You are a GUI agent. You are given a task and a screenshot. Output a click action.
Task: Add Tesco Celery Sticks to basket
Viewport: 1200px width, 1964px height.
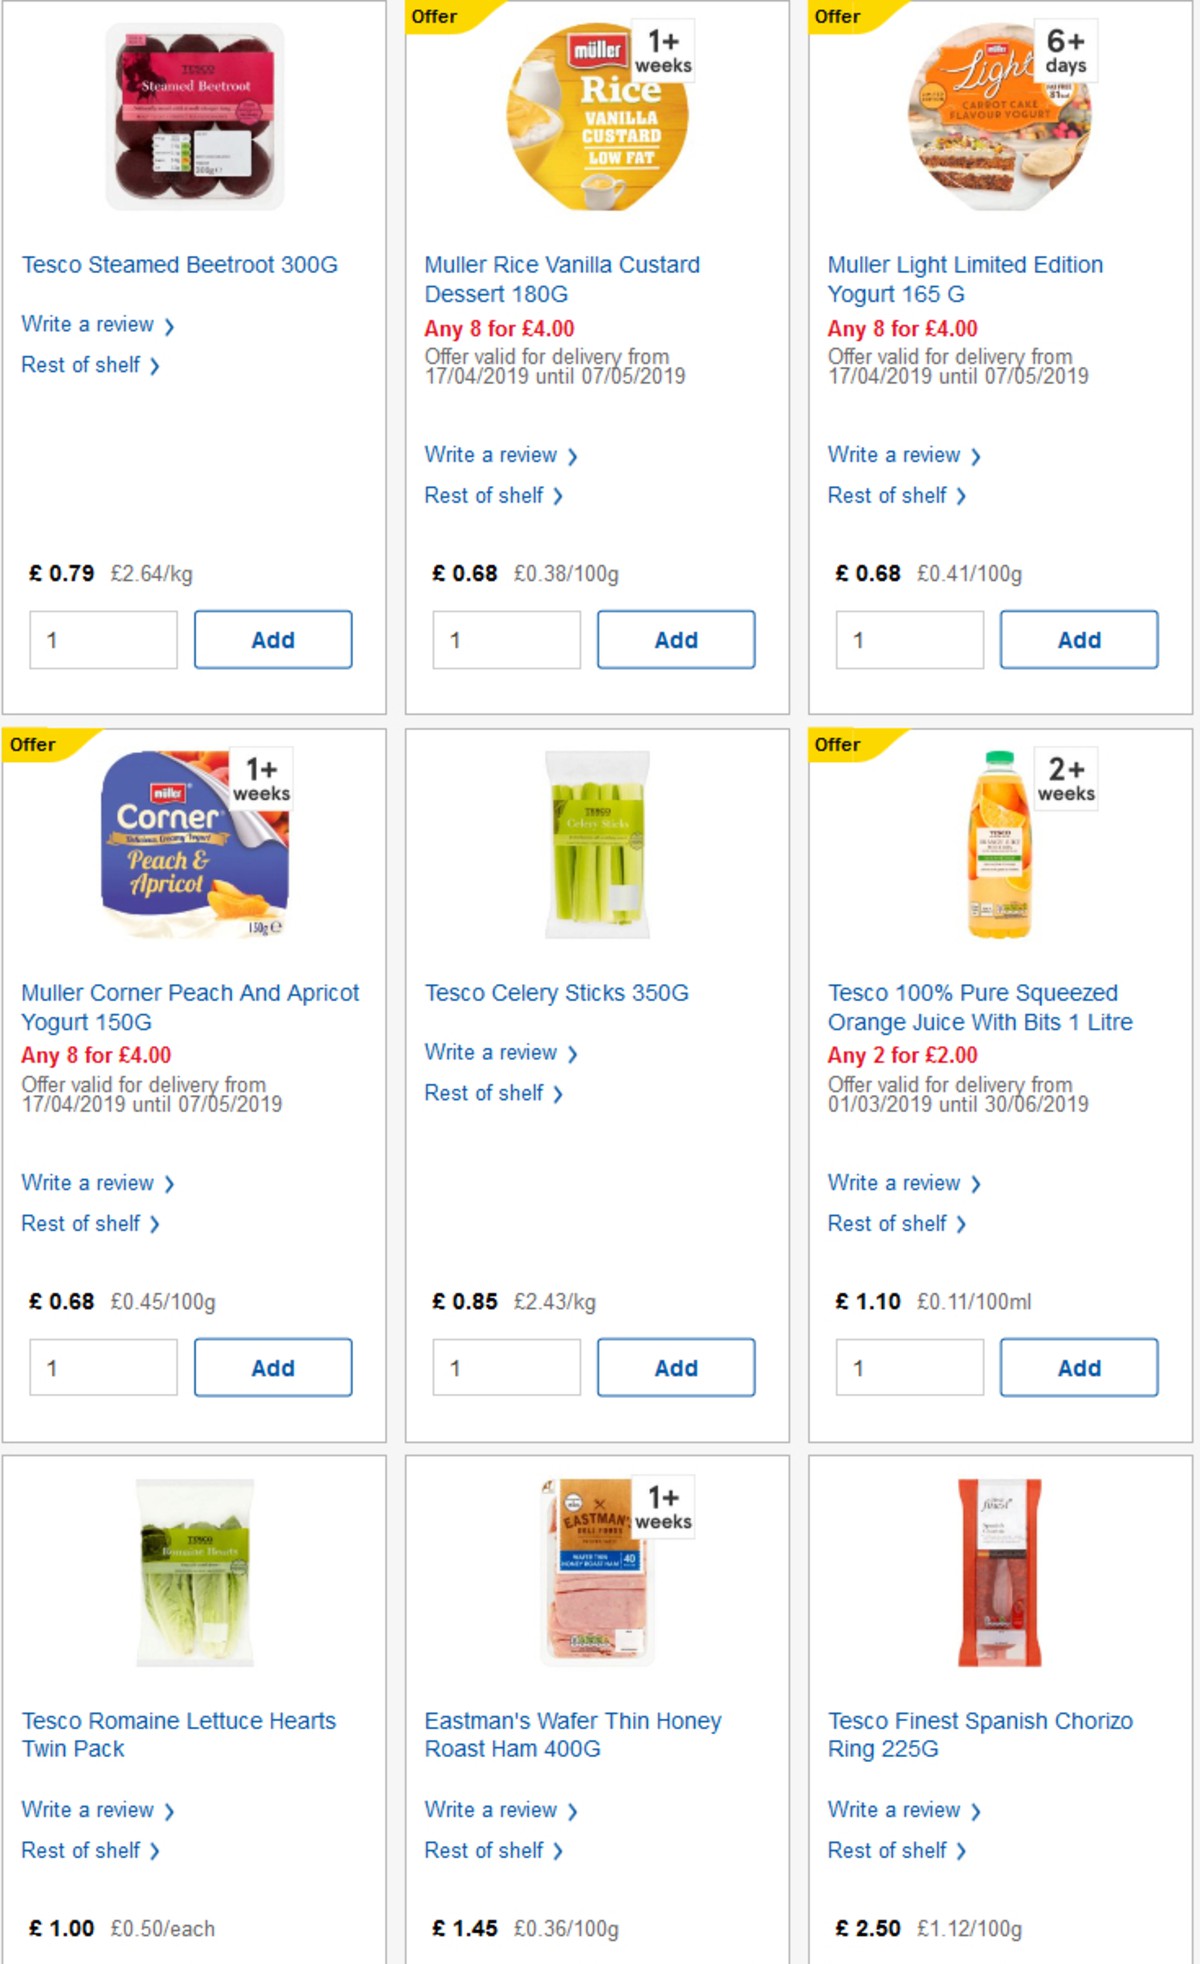coord(676,1367)
